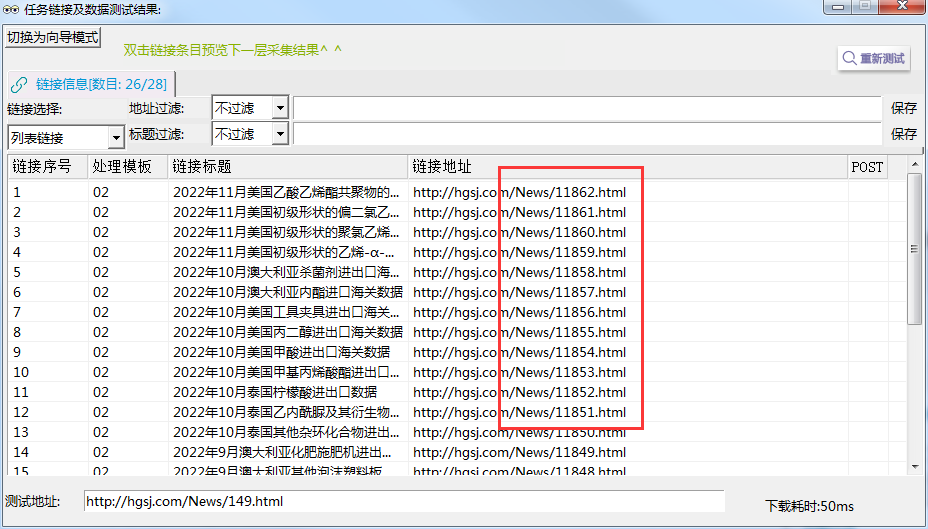Image resolution: width=928 pixels, height=529 pixels.
Task: Click the app icon in the title bar
Action: [x=11, y=9]
